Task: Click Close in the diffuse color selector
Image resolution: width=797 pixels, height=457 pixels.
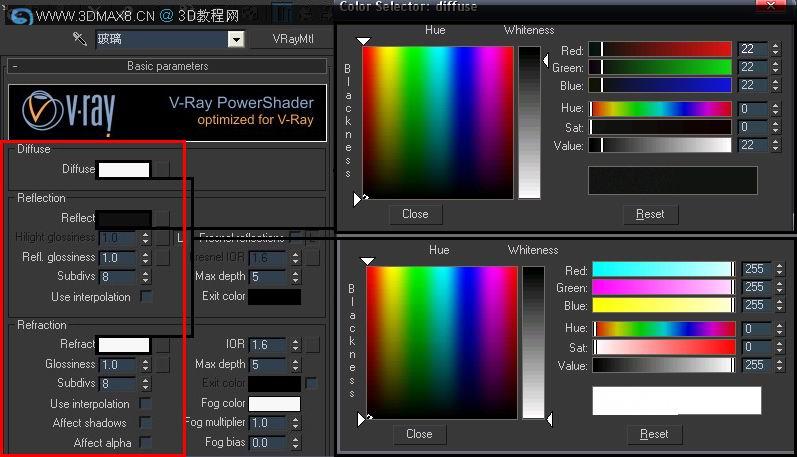Action: (415, 214)
